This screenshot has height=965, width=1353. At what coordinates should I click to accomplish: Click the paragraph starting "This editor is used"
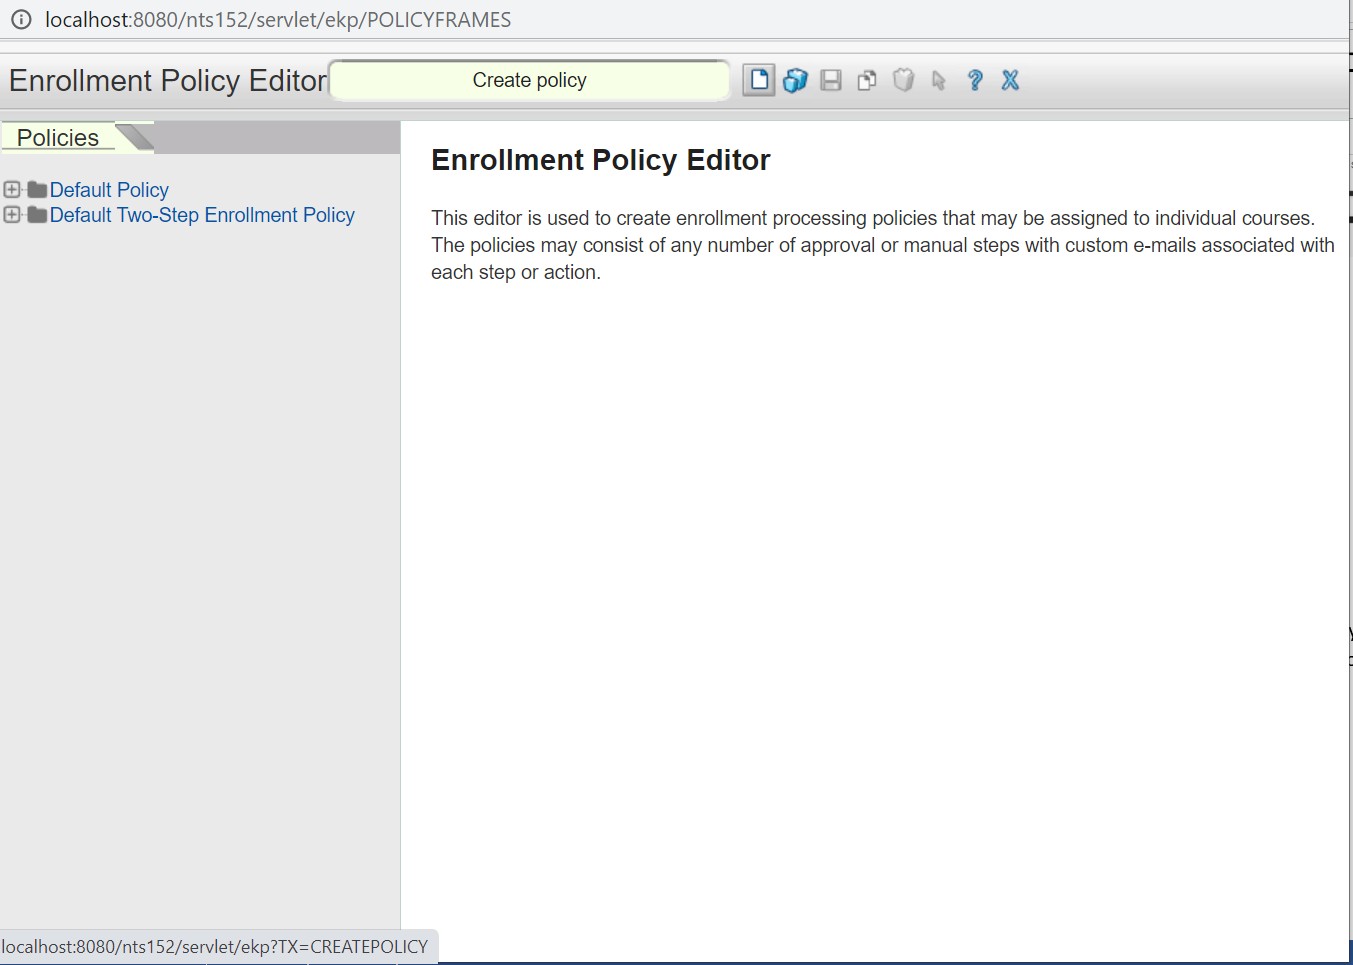(x=883, y=245)
